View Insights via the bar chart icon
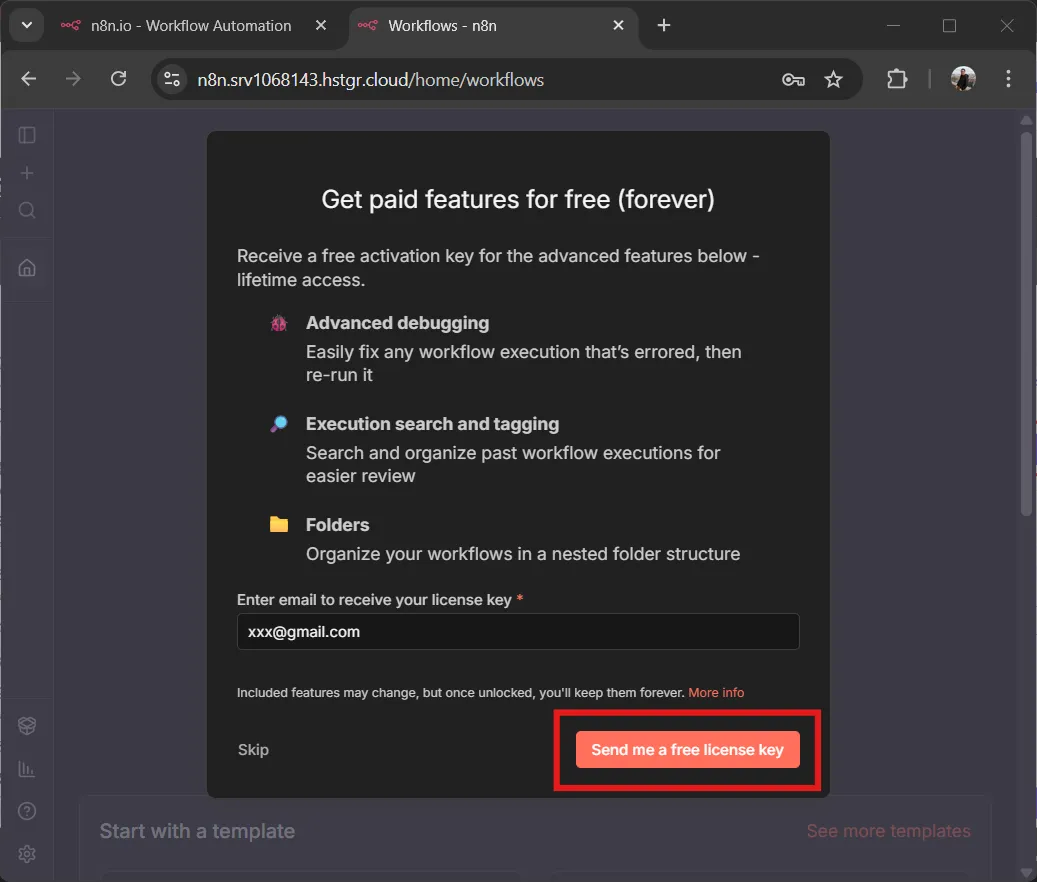Image resolution: width=1037 pixels, height=882 pixels. [26, 768]
